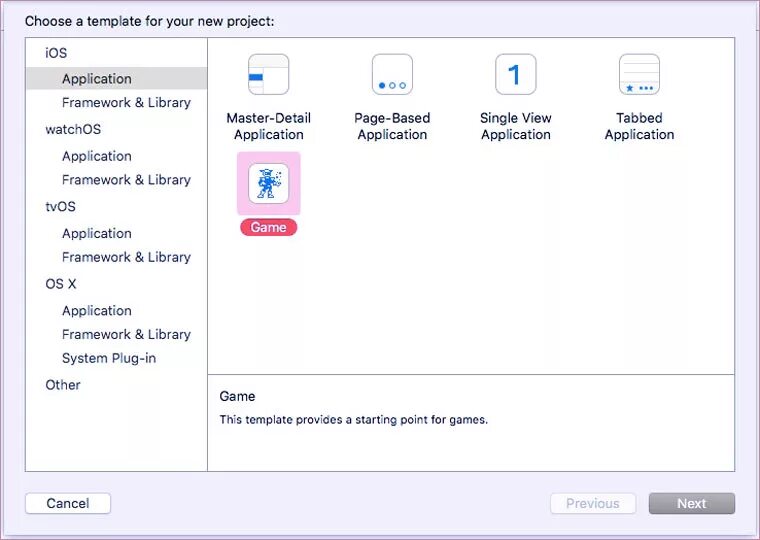Click the iOS section header
The width and height of the screenshot is (760, 540).
56,53
